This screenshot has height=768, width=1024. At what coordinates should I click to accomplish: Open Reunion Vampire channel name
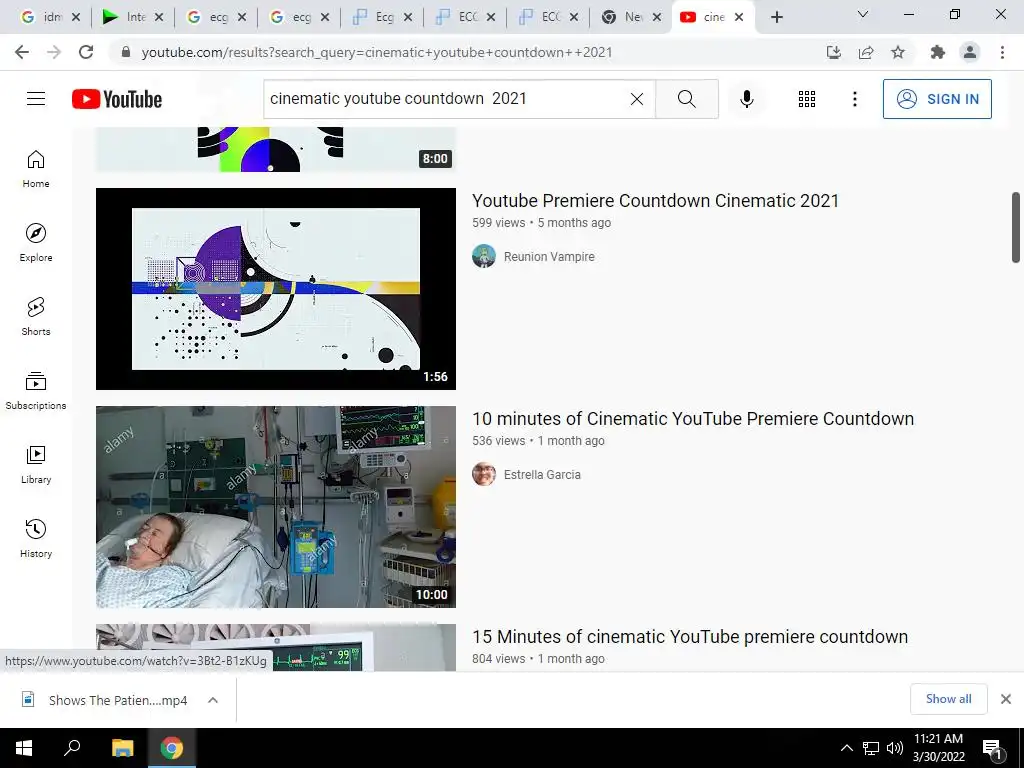[x=549, y=257]
